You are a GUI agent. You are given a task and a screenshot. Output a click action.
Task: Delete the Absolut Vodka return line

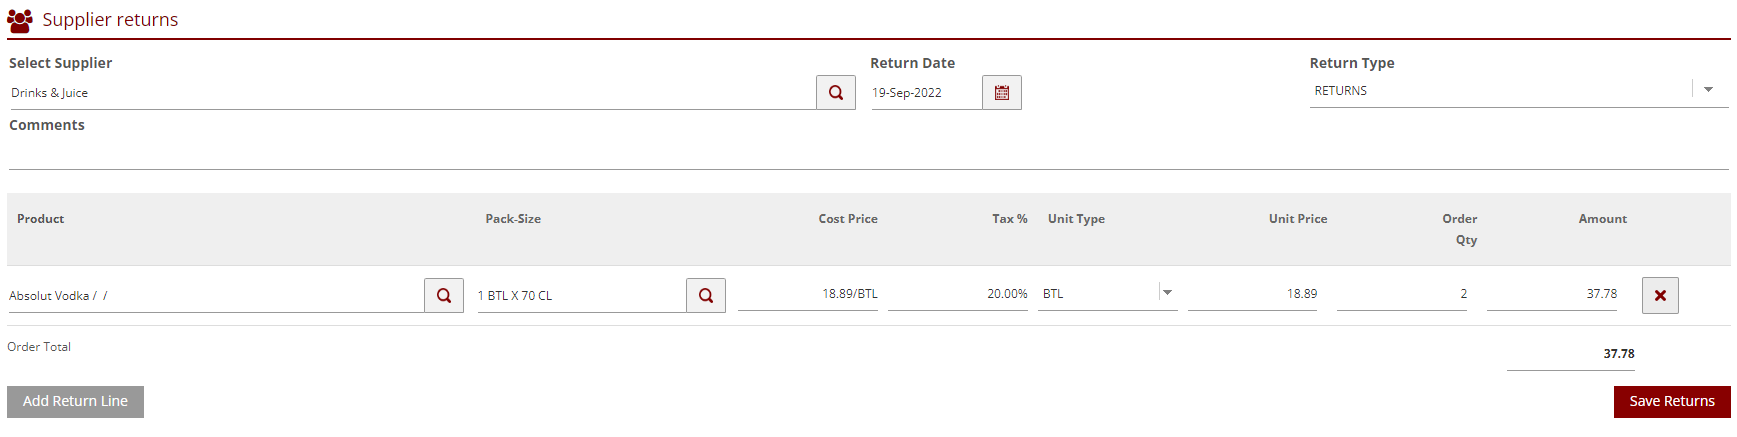1660,296
